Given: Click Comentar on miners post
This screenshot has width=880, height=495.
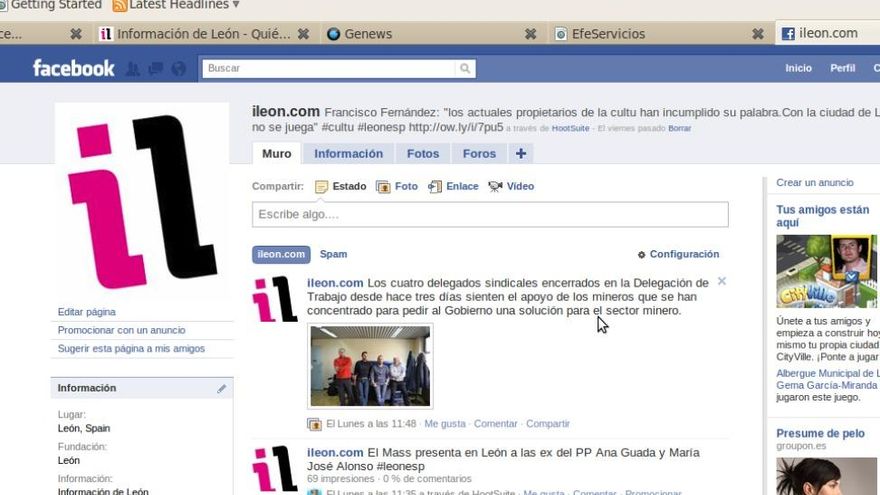Looking at the screenshot, I should tap(496, 424).
